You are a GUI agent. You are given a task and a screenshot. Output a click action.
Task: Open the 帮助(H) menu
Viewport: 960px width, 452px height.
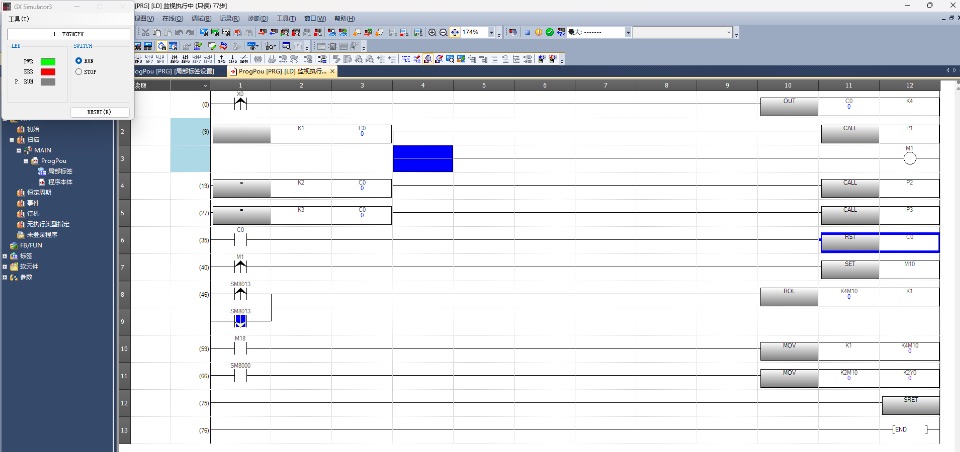click(x=344, y=19)
